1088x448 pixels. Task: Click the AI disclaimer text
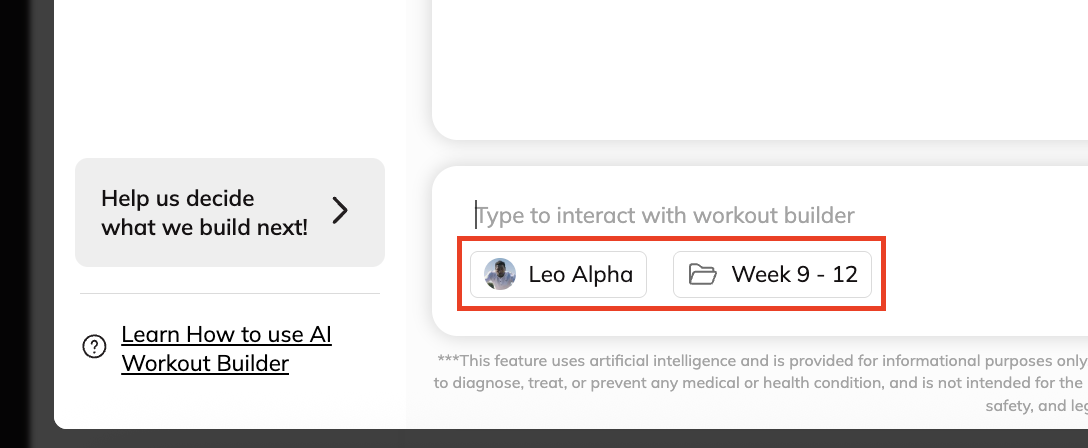click(760, 383)
